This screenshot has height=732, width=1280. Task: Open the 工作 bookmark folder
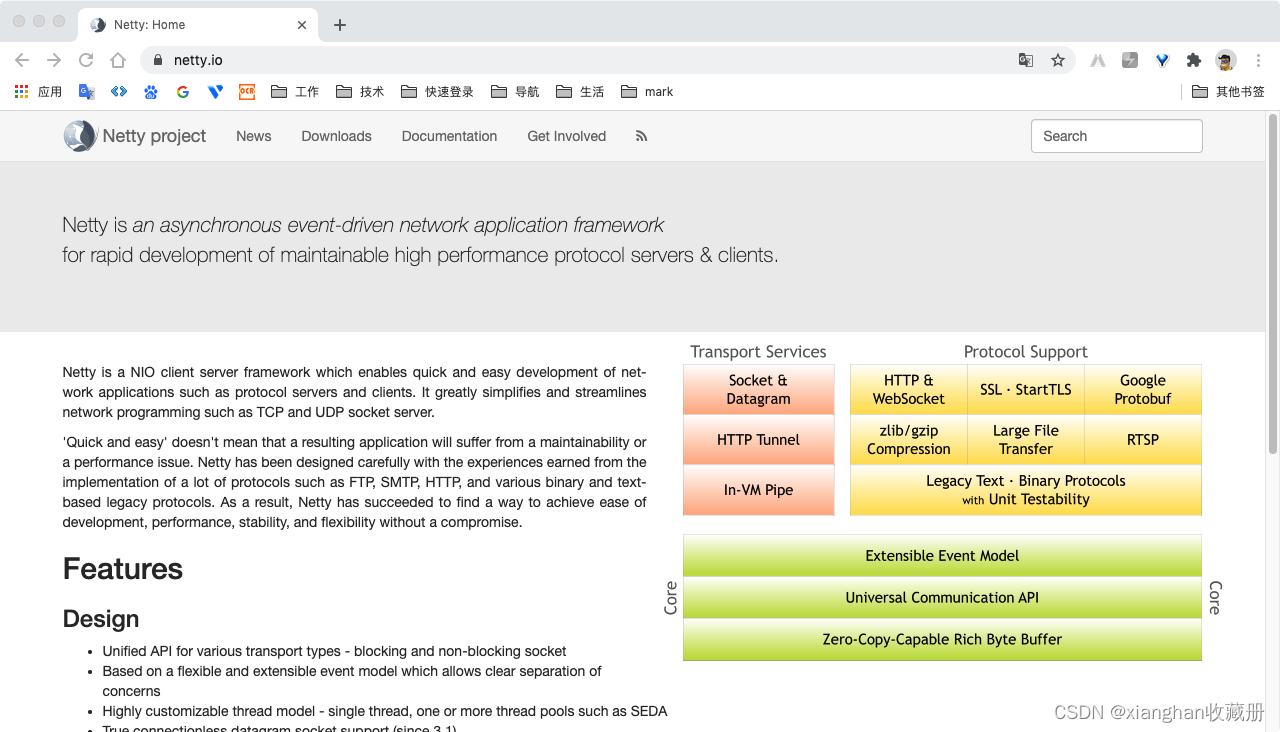tap(295, 91)
